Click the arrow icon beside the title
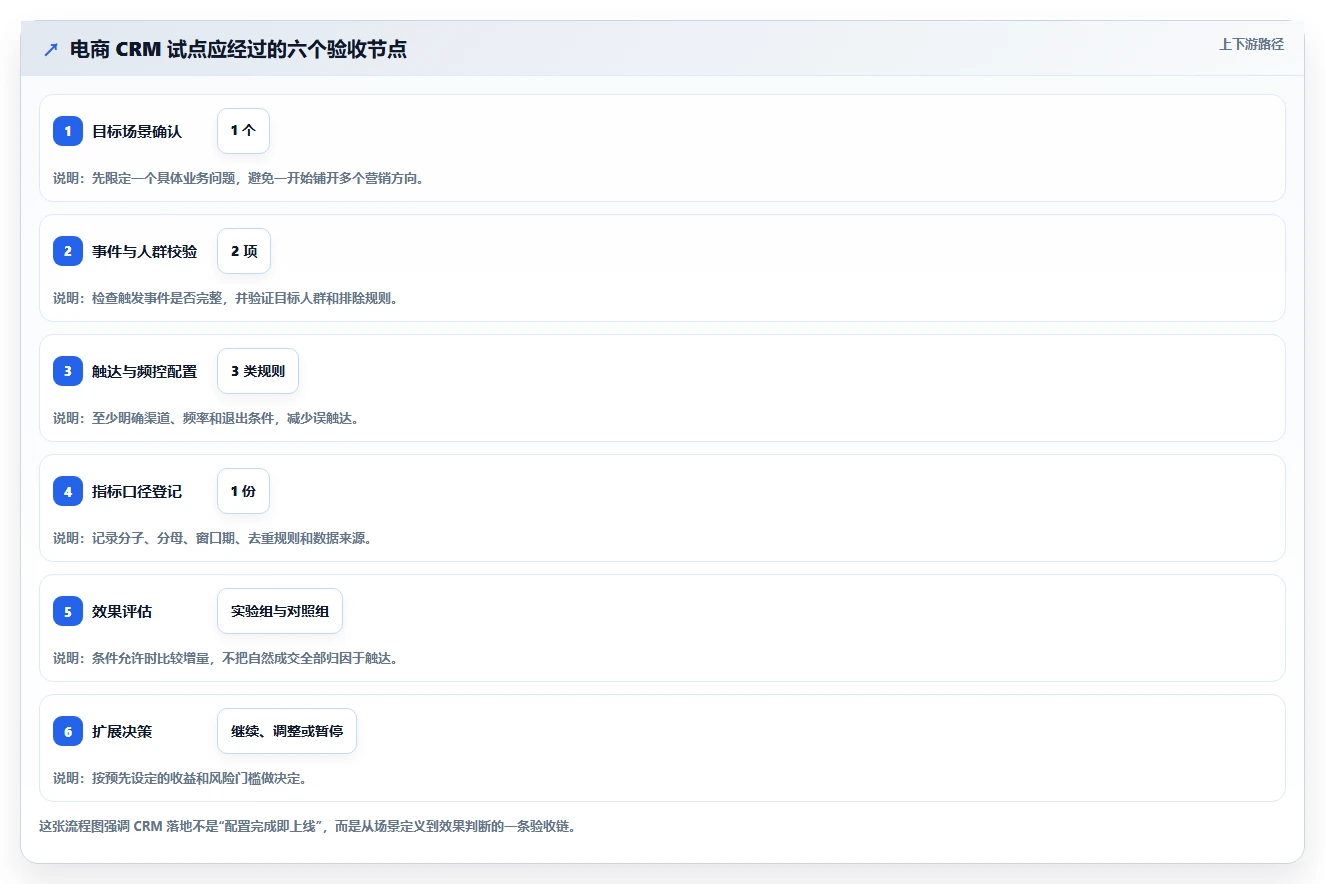The height and width of the screenshot is (884, 1325). point(51,49)
